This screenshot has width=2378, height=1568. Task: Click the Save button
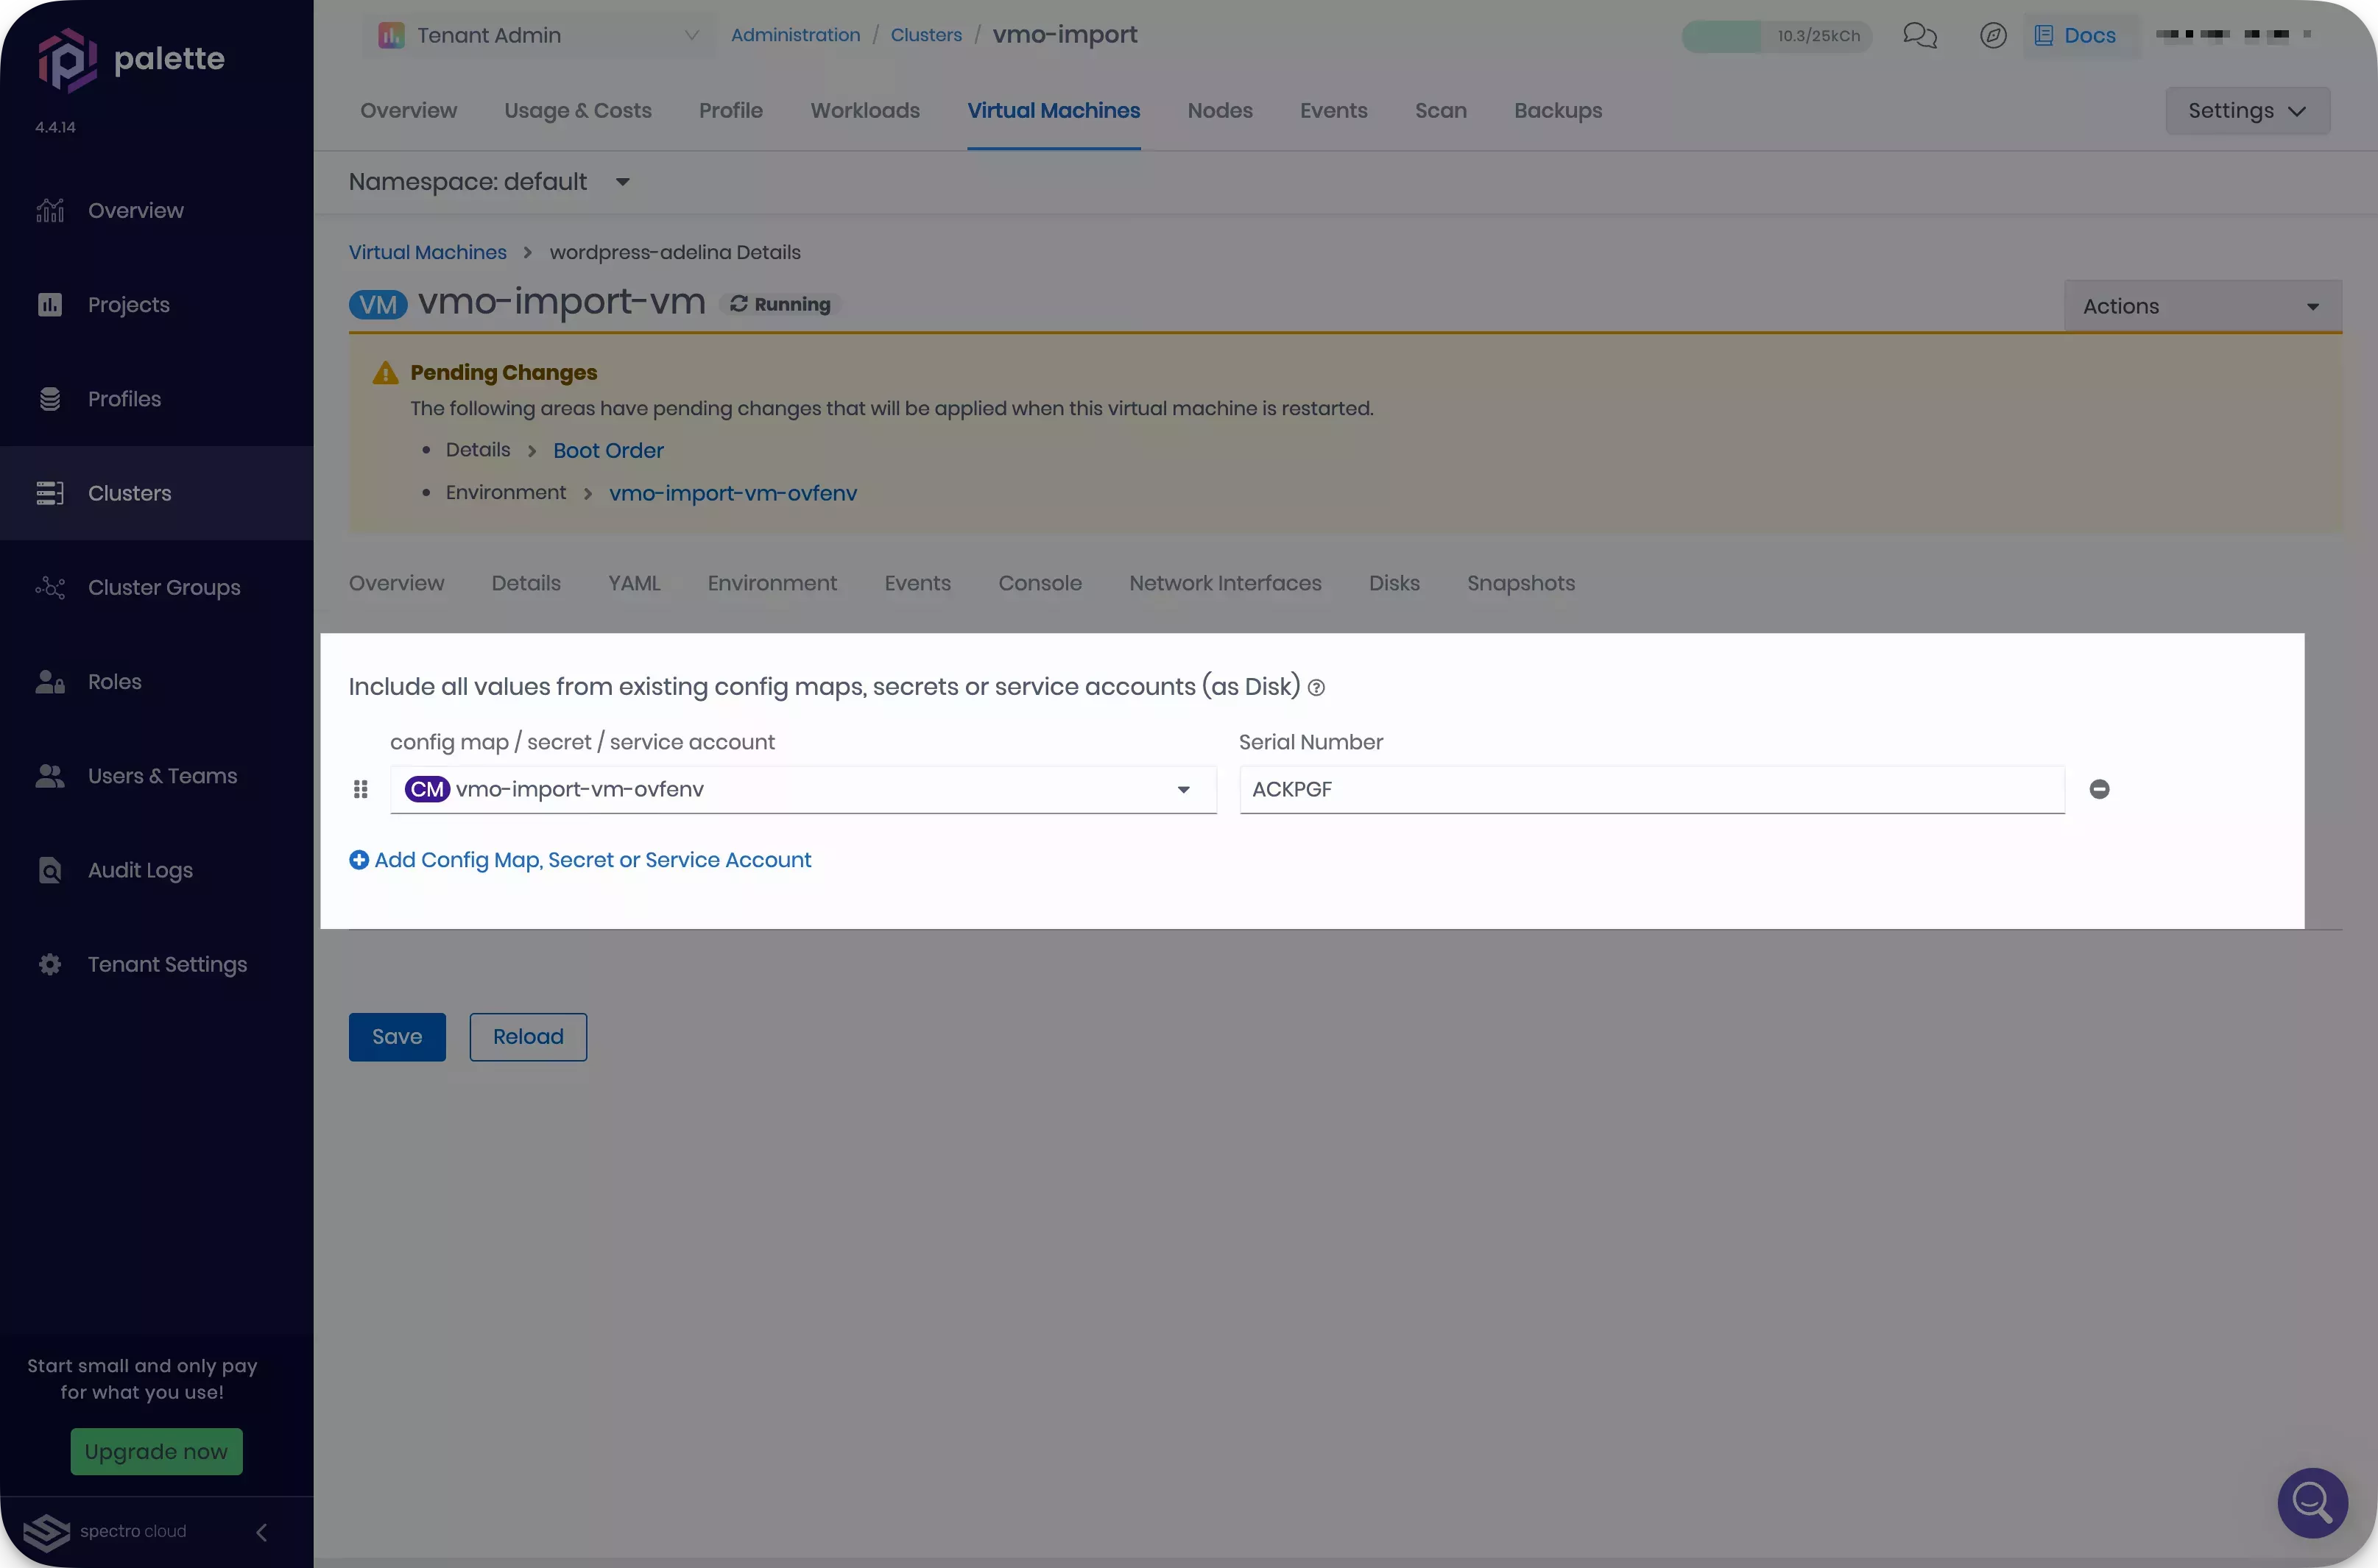pyautogui.click(x=398, y=1036)
